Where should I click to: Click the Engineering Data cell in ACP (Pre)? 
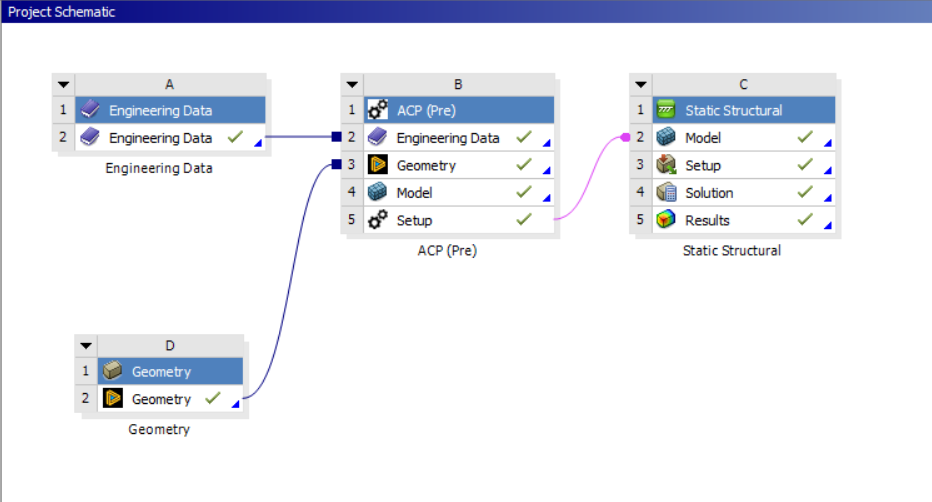point(447,138)
